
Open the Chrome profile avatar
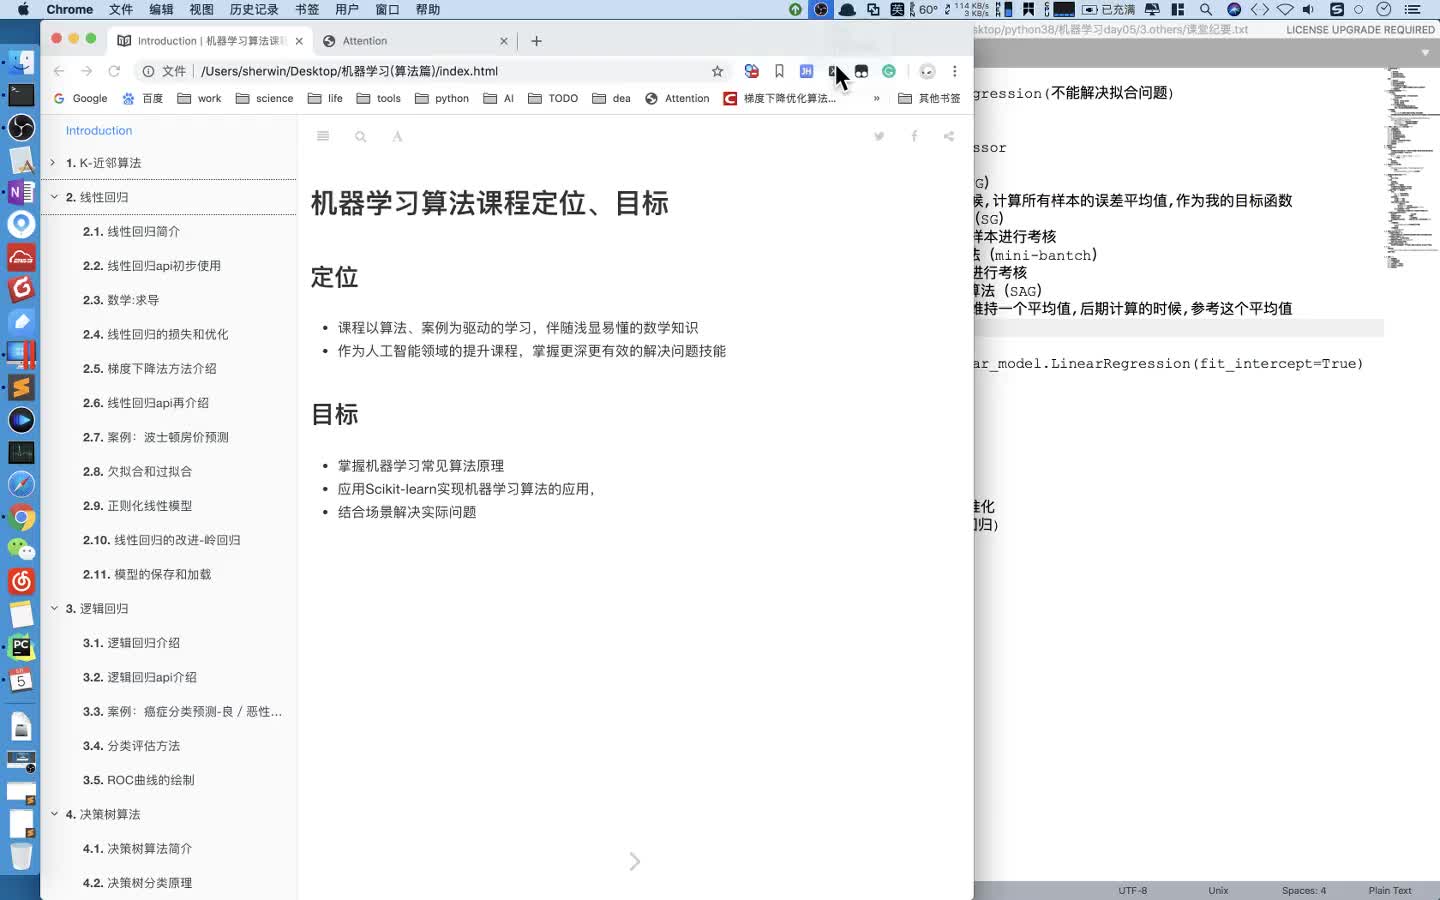(x=927, y=71)
